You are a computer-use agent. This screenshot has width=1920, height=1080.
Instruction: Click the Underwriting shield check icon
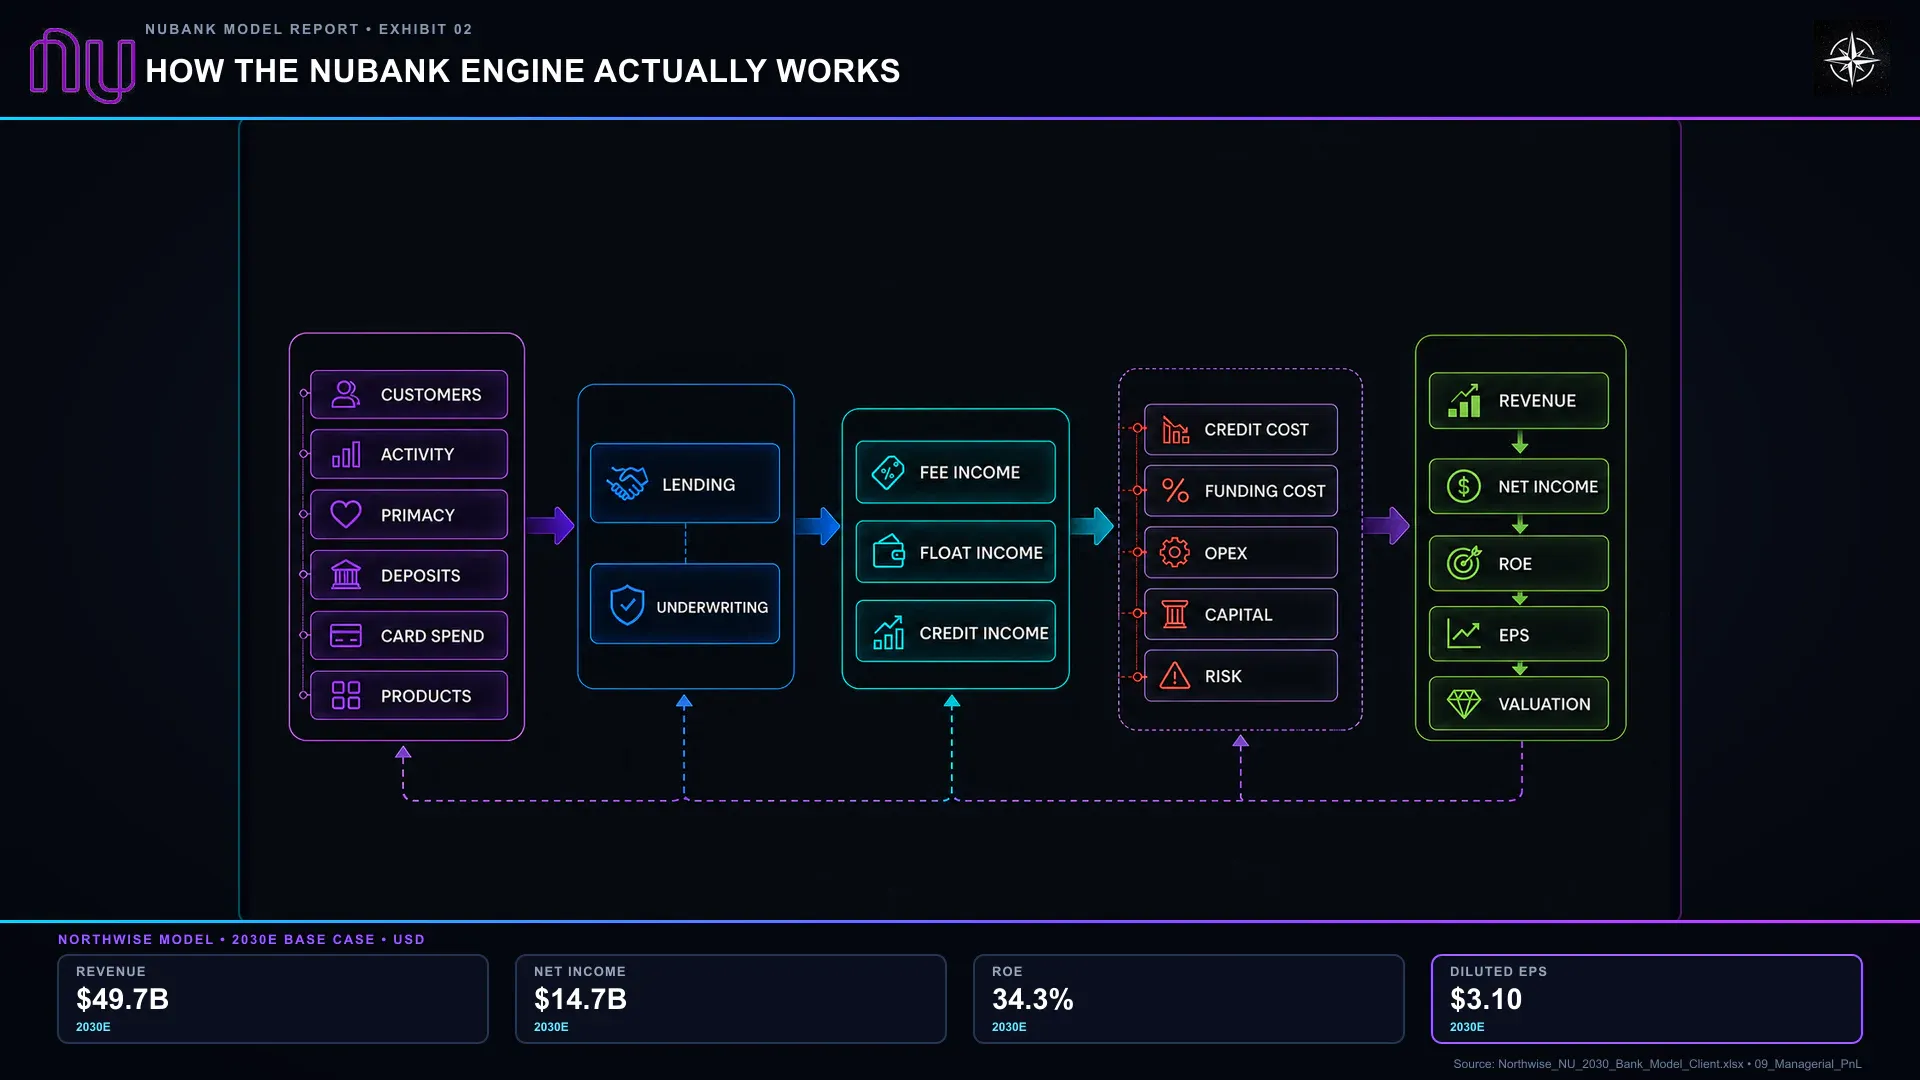[627, 605]
